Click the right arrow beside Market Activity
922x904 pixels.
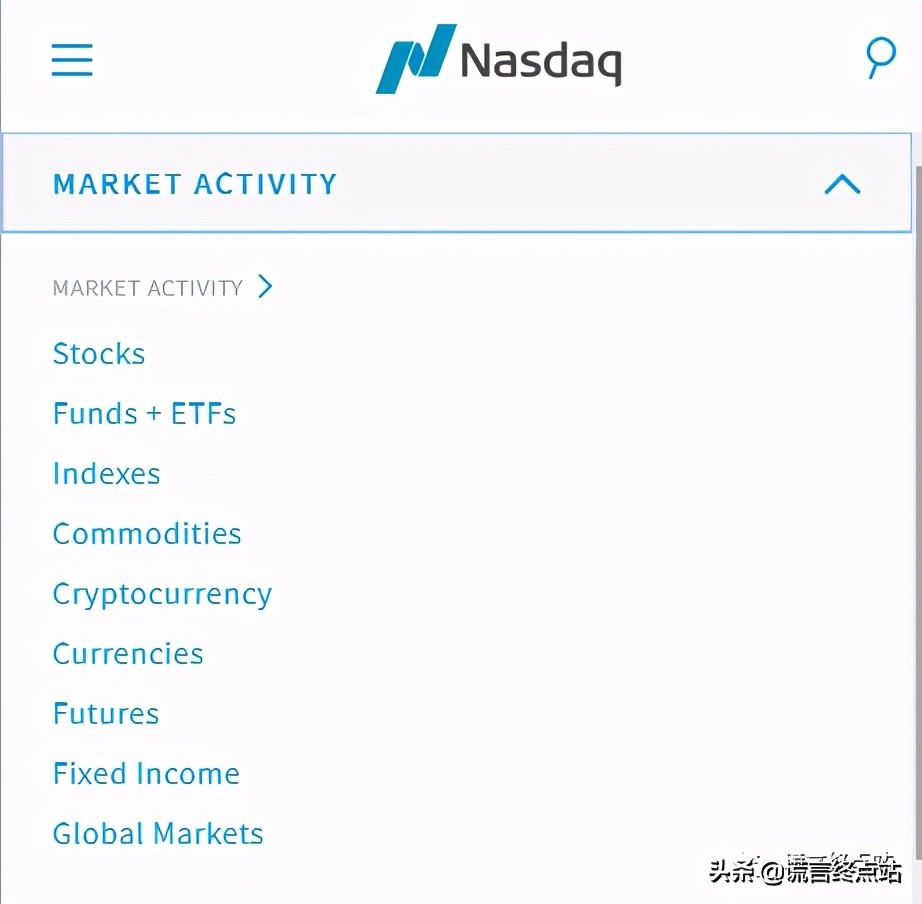(265, 288)
